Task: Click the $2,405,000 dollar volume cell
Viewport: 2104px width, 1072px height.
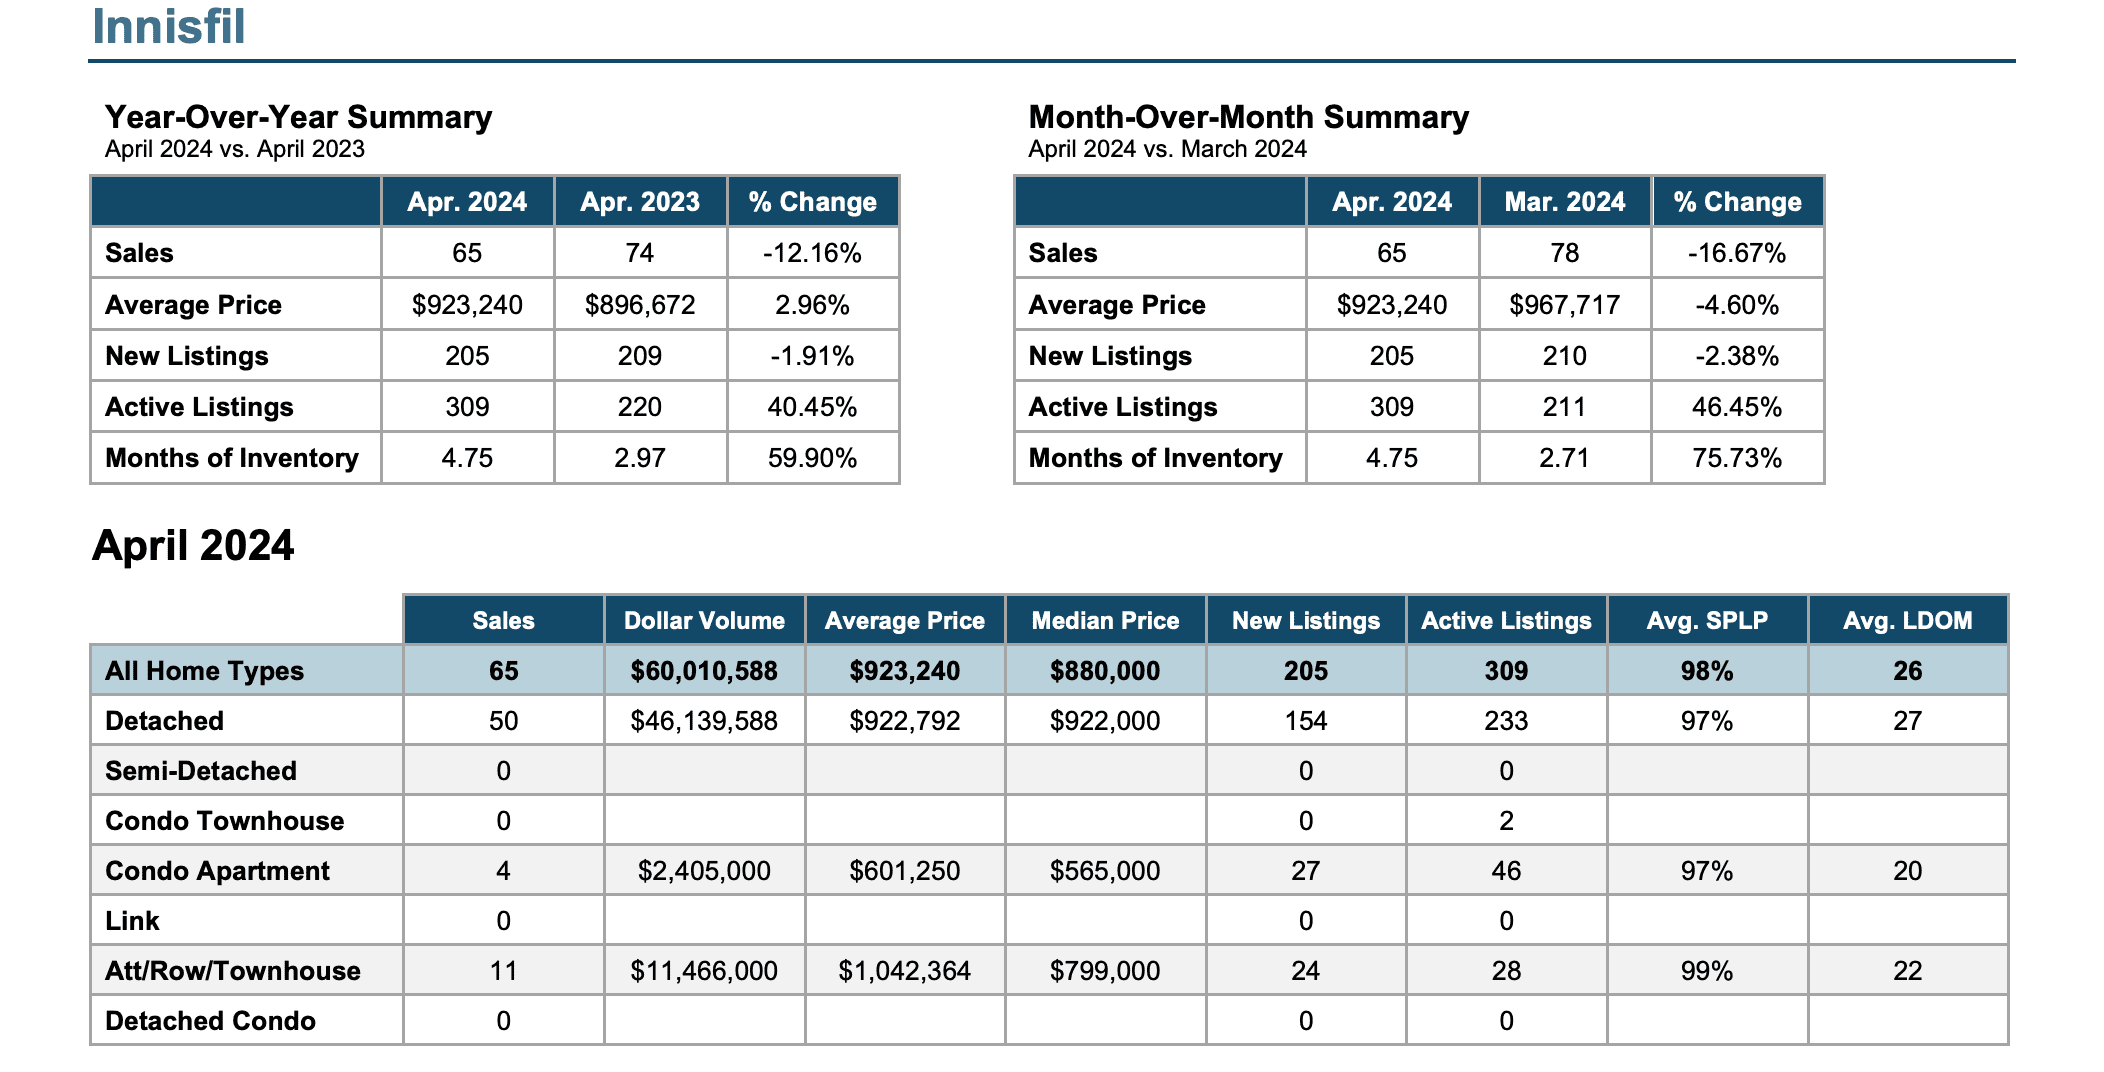Action: pos(704,871)
